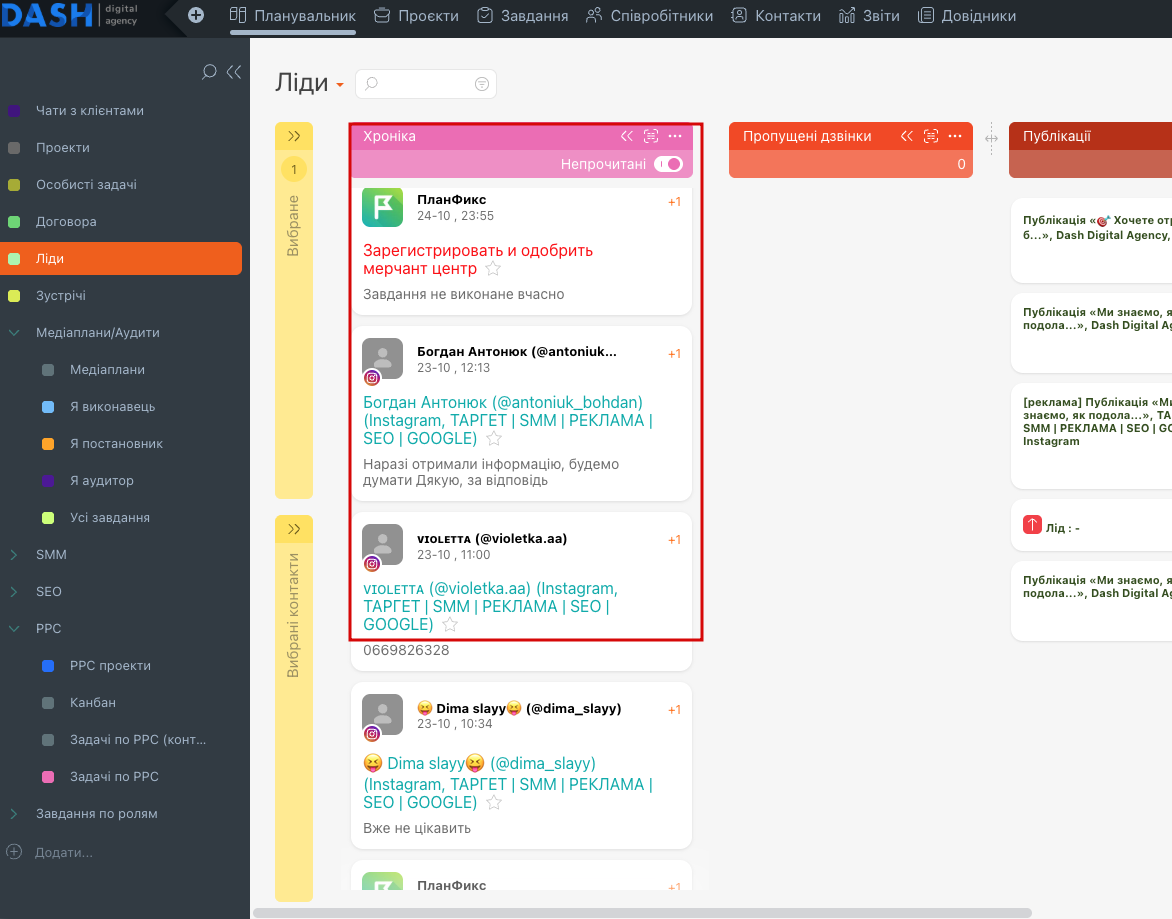Select Договора in sidebar

(66, 222)
